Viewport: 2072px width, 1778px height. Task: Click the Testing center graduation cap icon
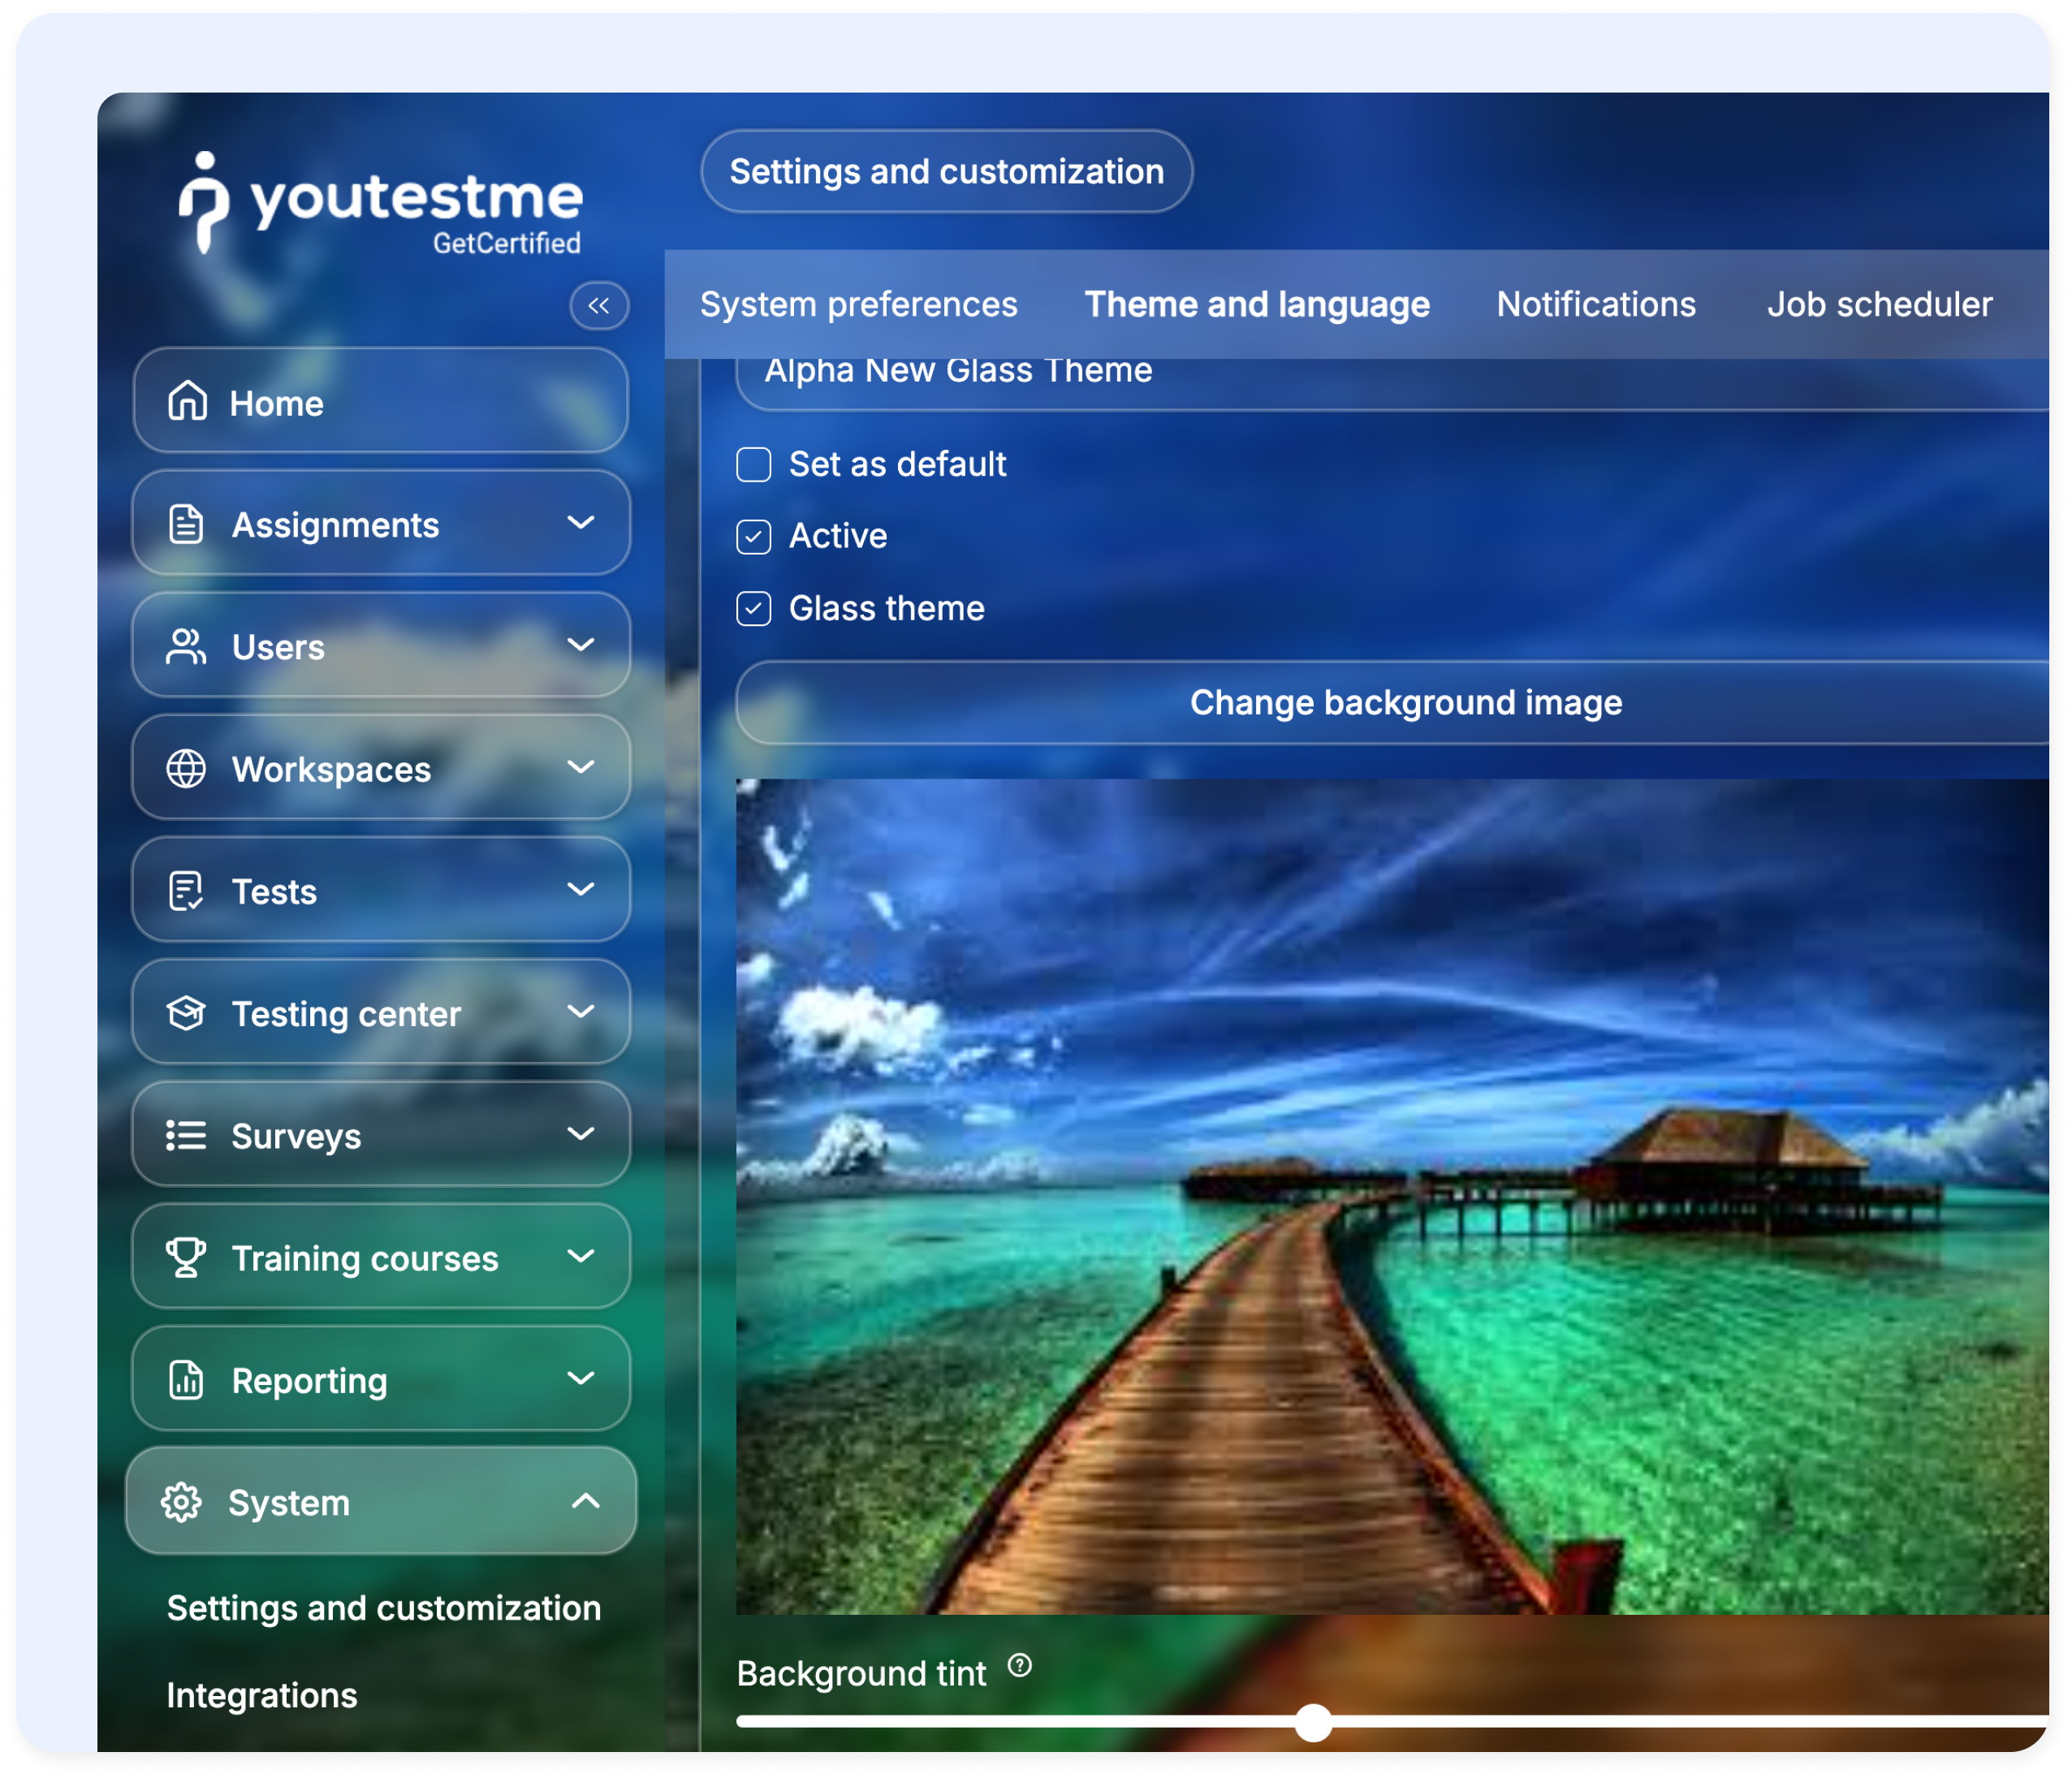(186, 1013)
